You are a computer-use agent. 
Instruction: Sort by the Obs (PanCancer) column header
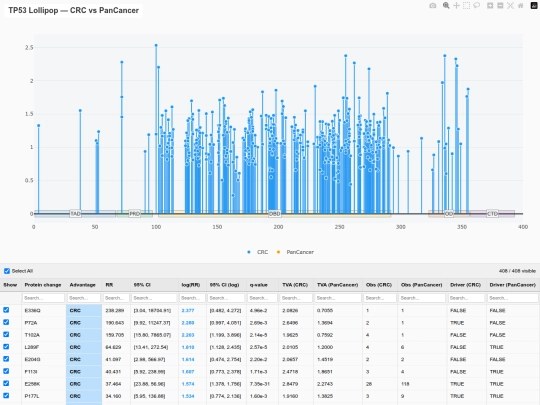[x=422, y=285]
